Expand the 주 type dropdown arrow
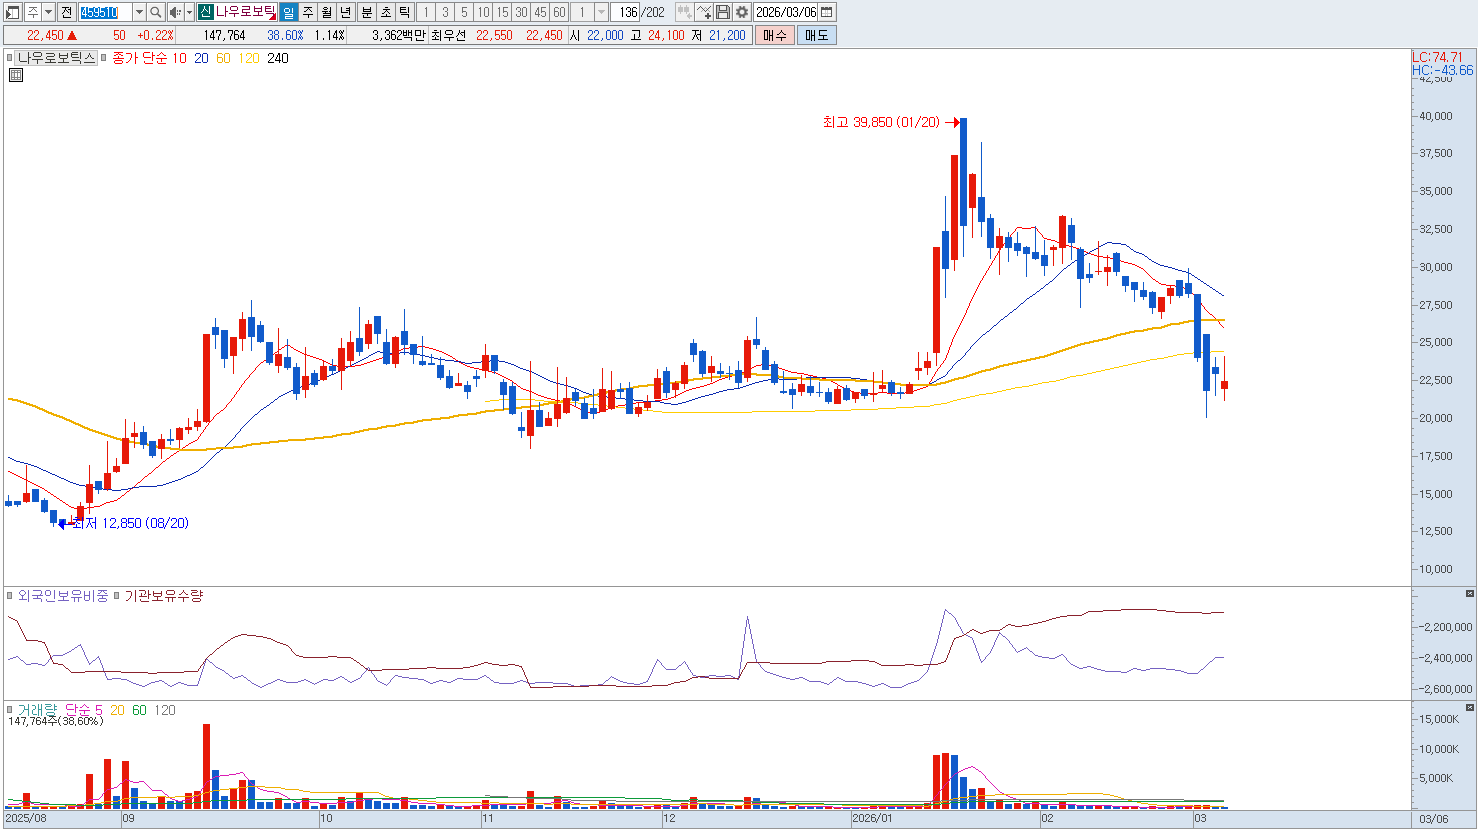The image size is (1478, 829). point(48,12)
